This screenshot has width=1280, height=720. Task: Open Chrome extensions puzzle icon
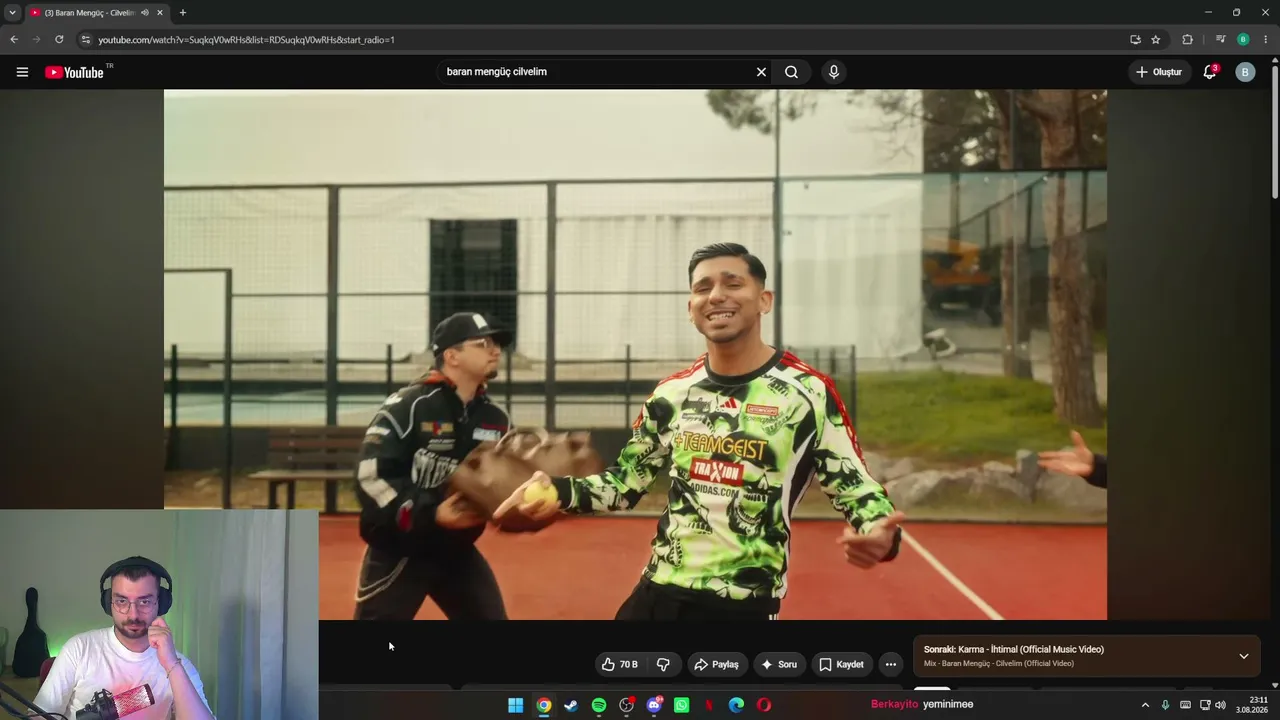[x=1188, y=40]
